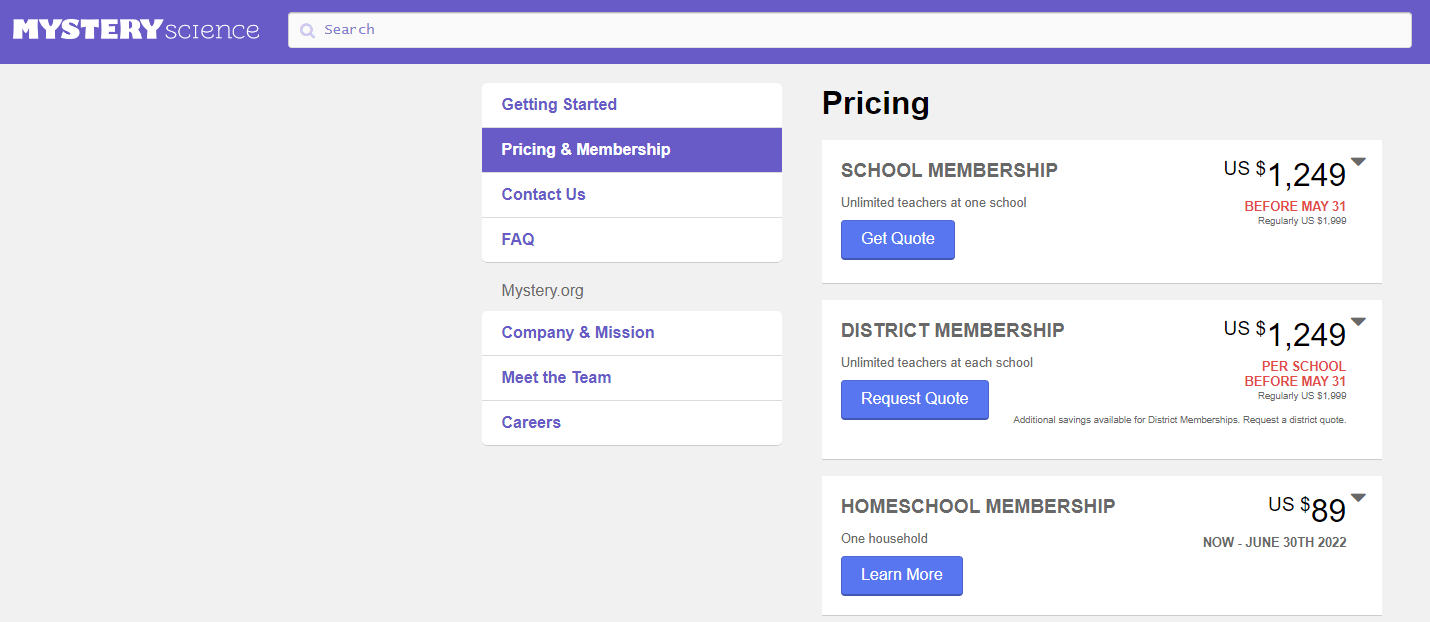Click the Homeschool Membership heading
1430x622 pixels.
(x=978, y=507)
